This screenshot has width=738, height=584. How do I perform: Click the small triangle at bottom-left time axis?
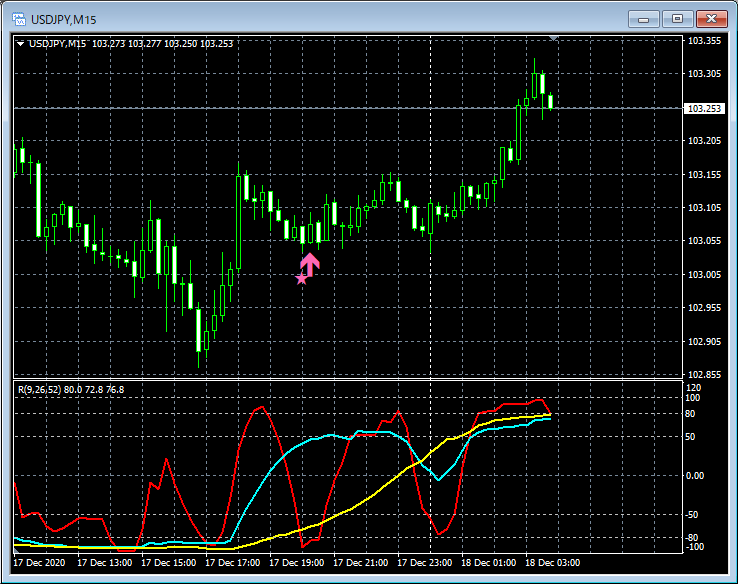15,551
